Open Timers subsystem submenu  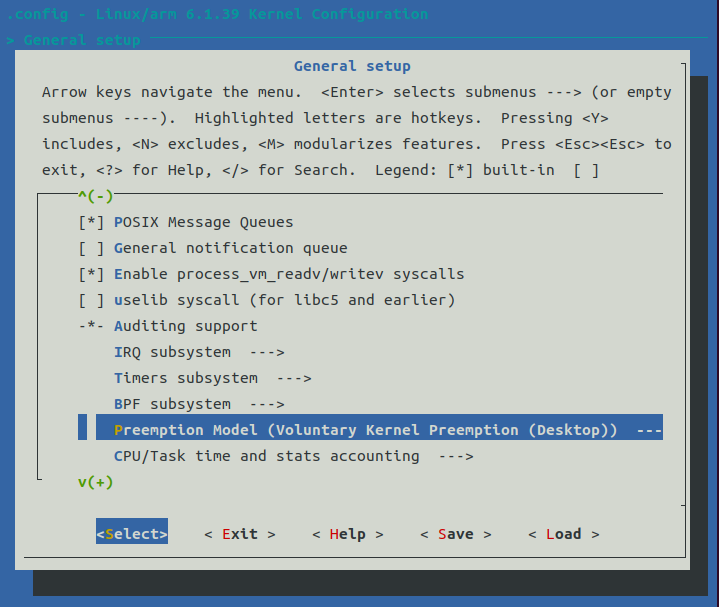(213, 379)
